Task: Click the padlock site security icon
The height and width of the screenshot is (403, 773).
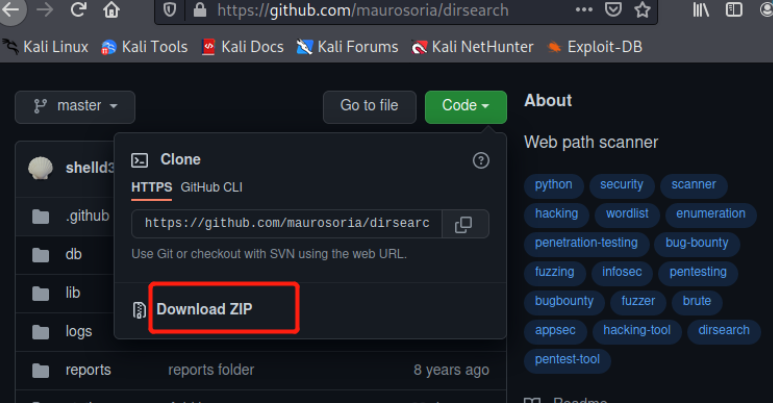Action: click(200, 10)
